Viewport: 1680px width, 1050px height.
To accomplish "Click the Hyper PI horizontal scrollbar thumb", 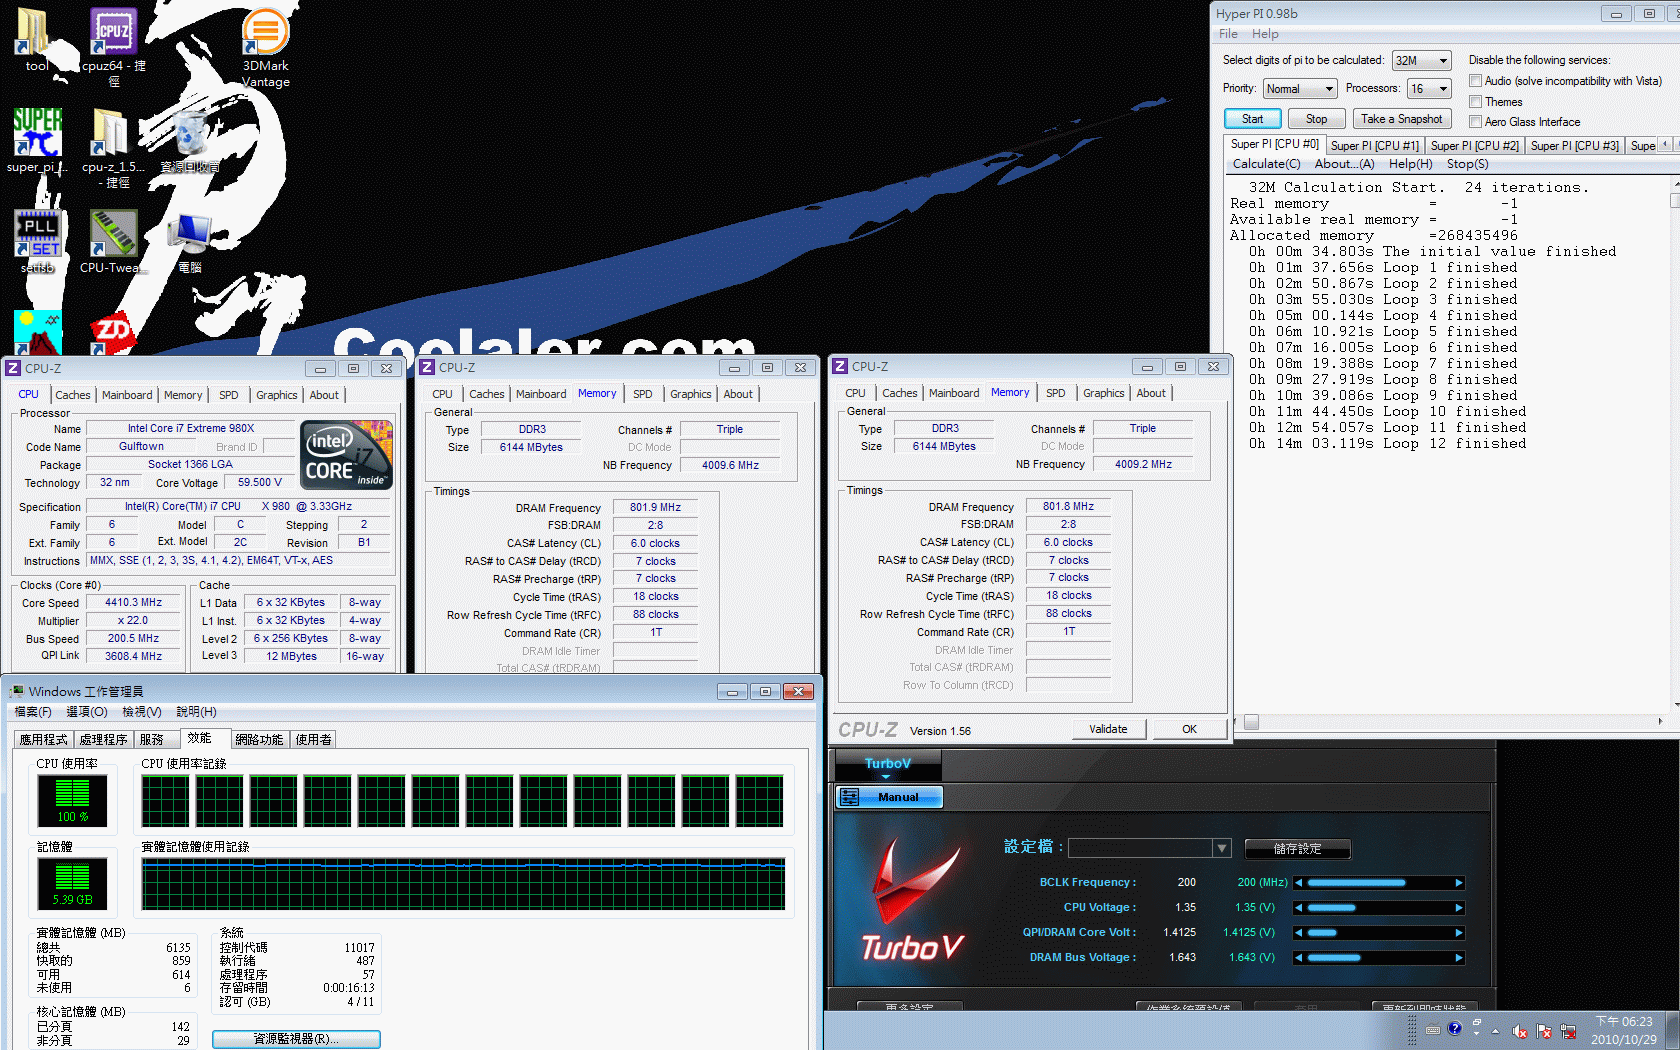I will click(1251, 721).
